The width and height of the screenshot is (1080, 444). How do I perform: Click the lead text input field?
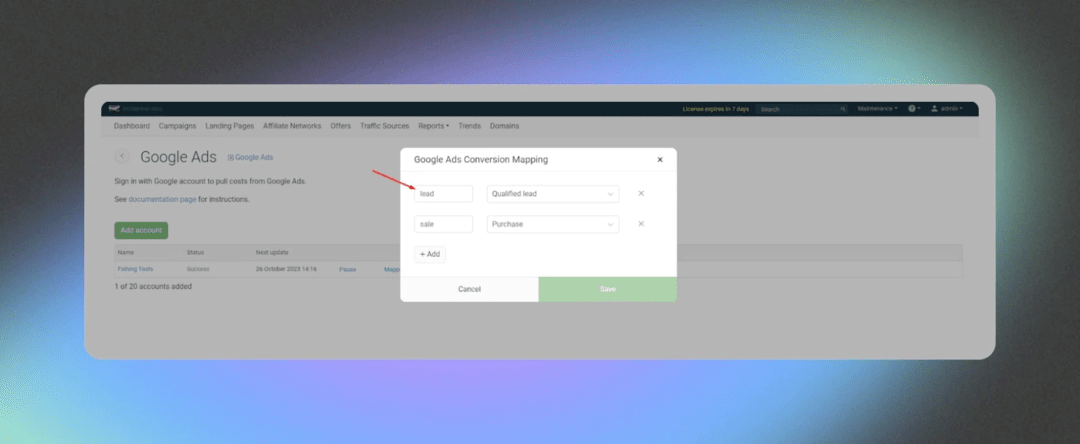[444, 194]
